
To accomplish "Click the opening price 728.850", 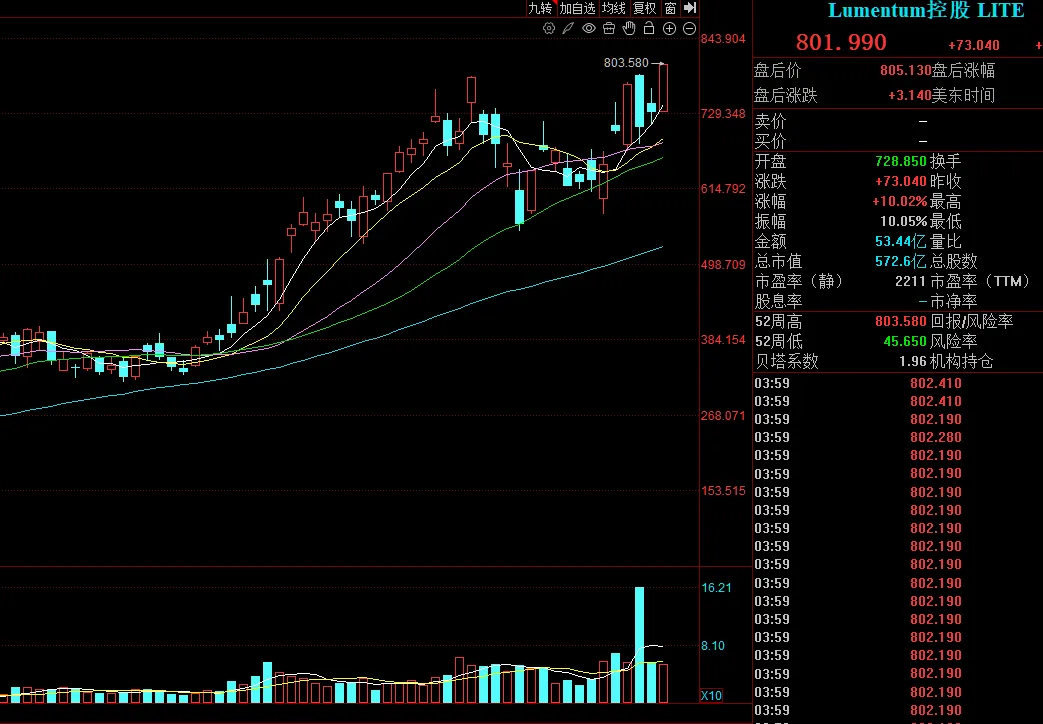I will click(x=901, y=161).
